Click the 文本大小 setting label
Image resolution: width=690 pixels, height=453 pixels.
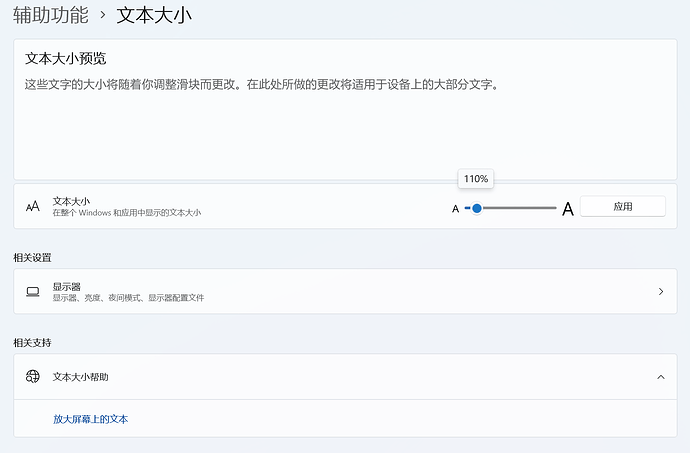[x=71, y=201]
